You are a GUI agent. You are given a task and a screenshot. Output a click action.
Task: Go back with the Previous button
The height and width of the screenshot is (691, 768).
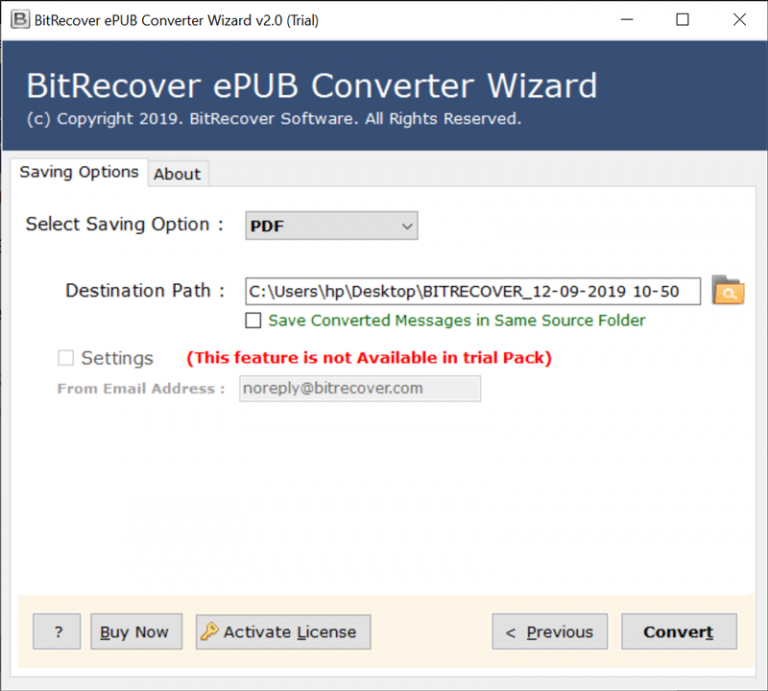(x=550, y=632)
